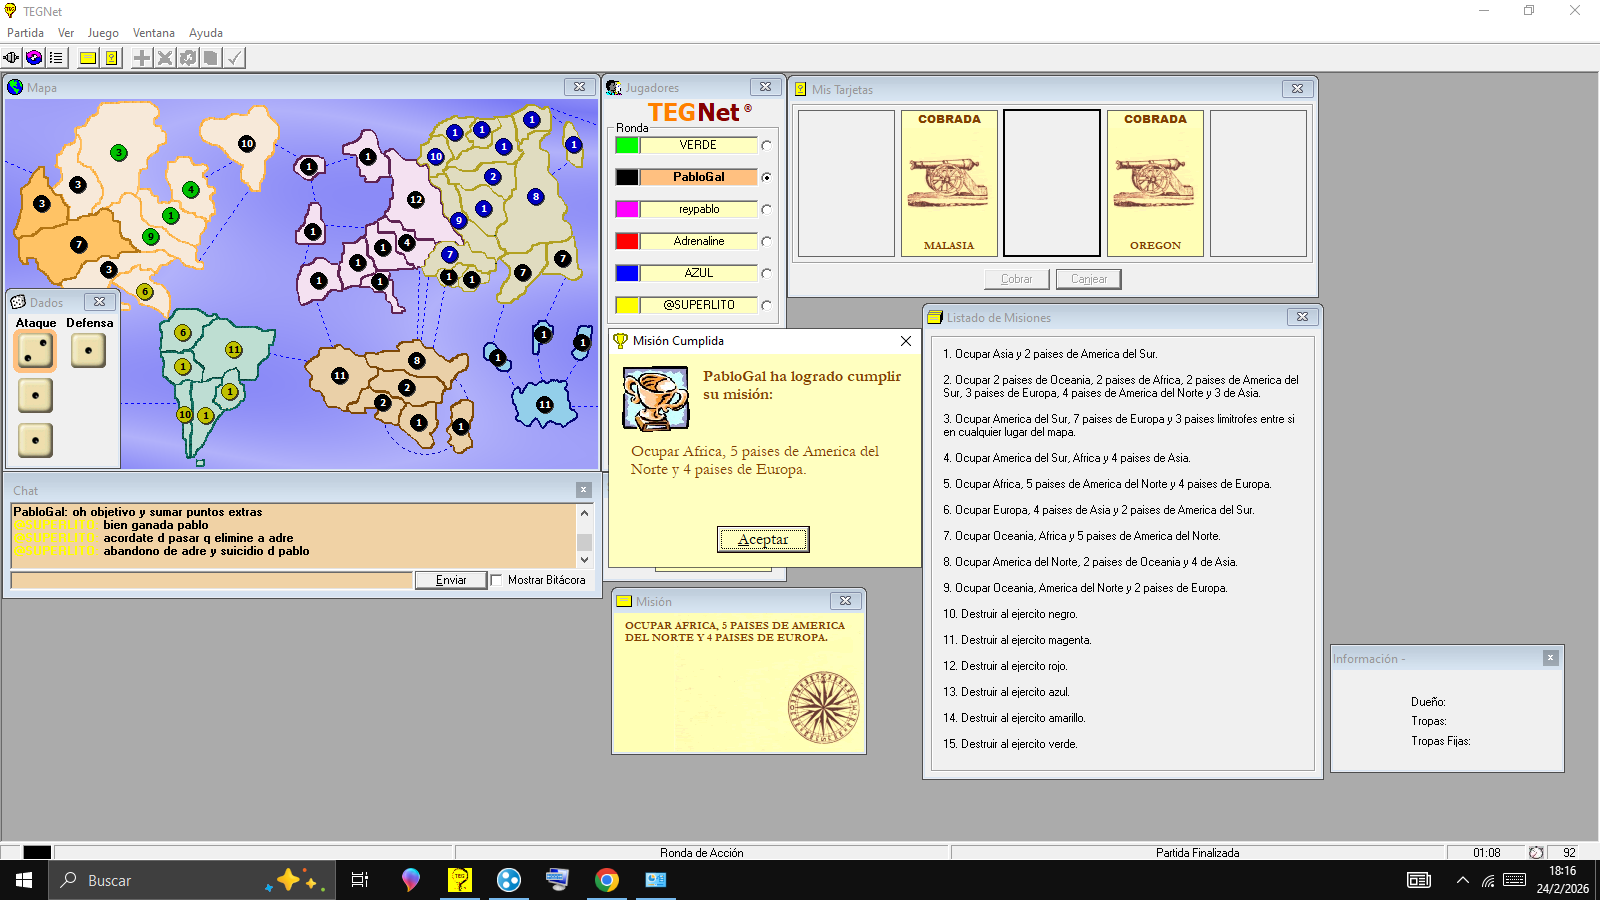Select the radio button next to @SUPERLITO

[x=766, y=305]
